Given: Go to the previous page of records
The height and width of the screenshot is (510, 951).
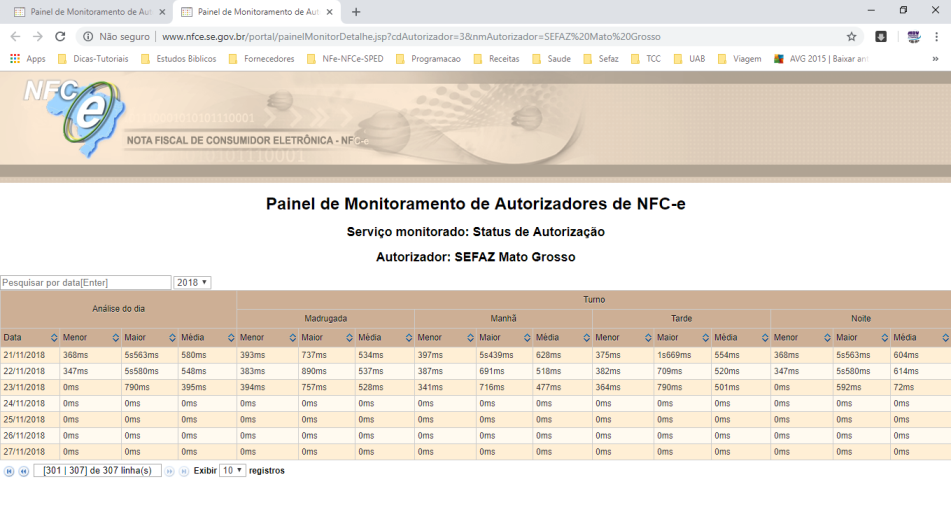Looking at the screenshot, I should 24,471.
